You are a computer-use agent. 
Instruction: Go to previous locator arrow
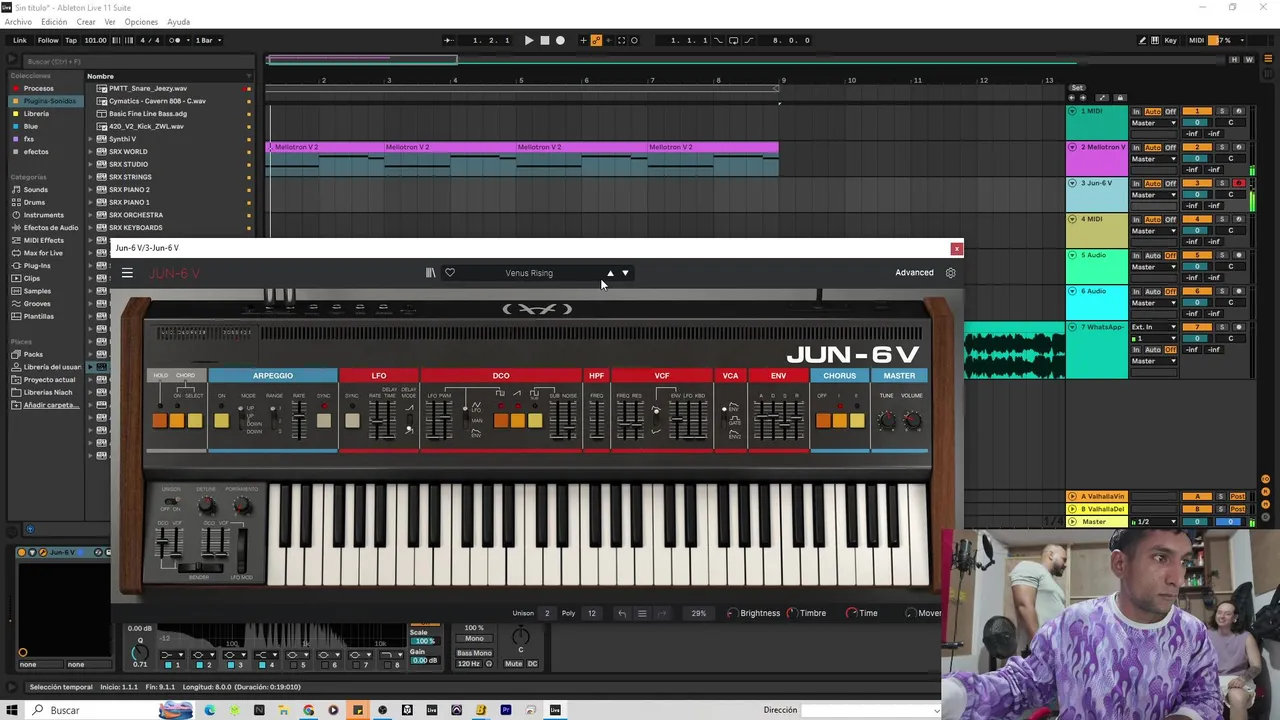[x=1071, y=98]
